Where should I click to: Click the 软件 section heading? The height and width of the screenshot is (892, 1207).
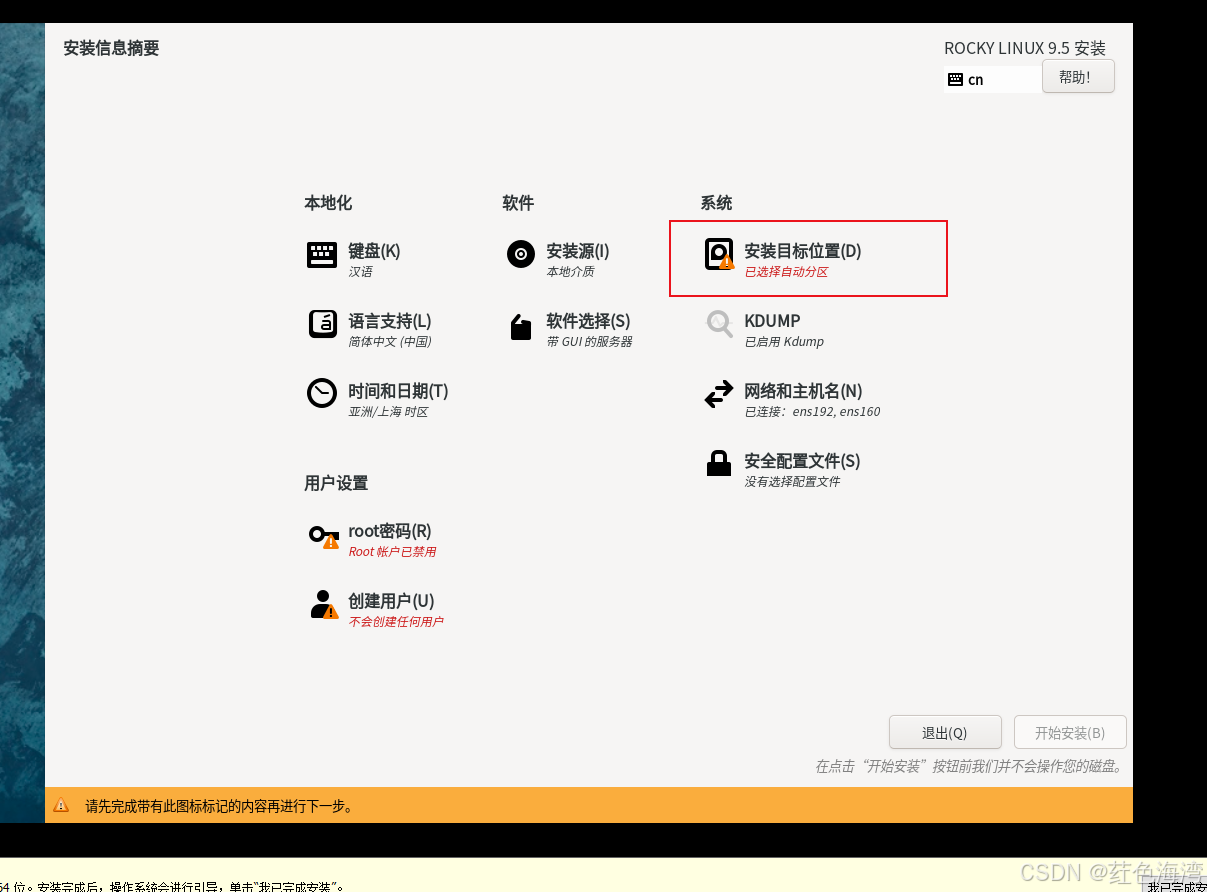[518, 203]
